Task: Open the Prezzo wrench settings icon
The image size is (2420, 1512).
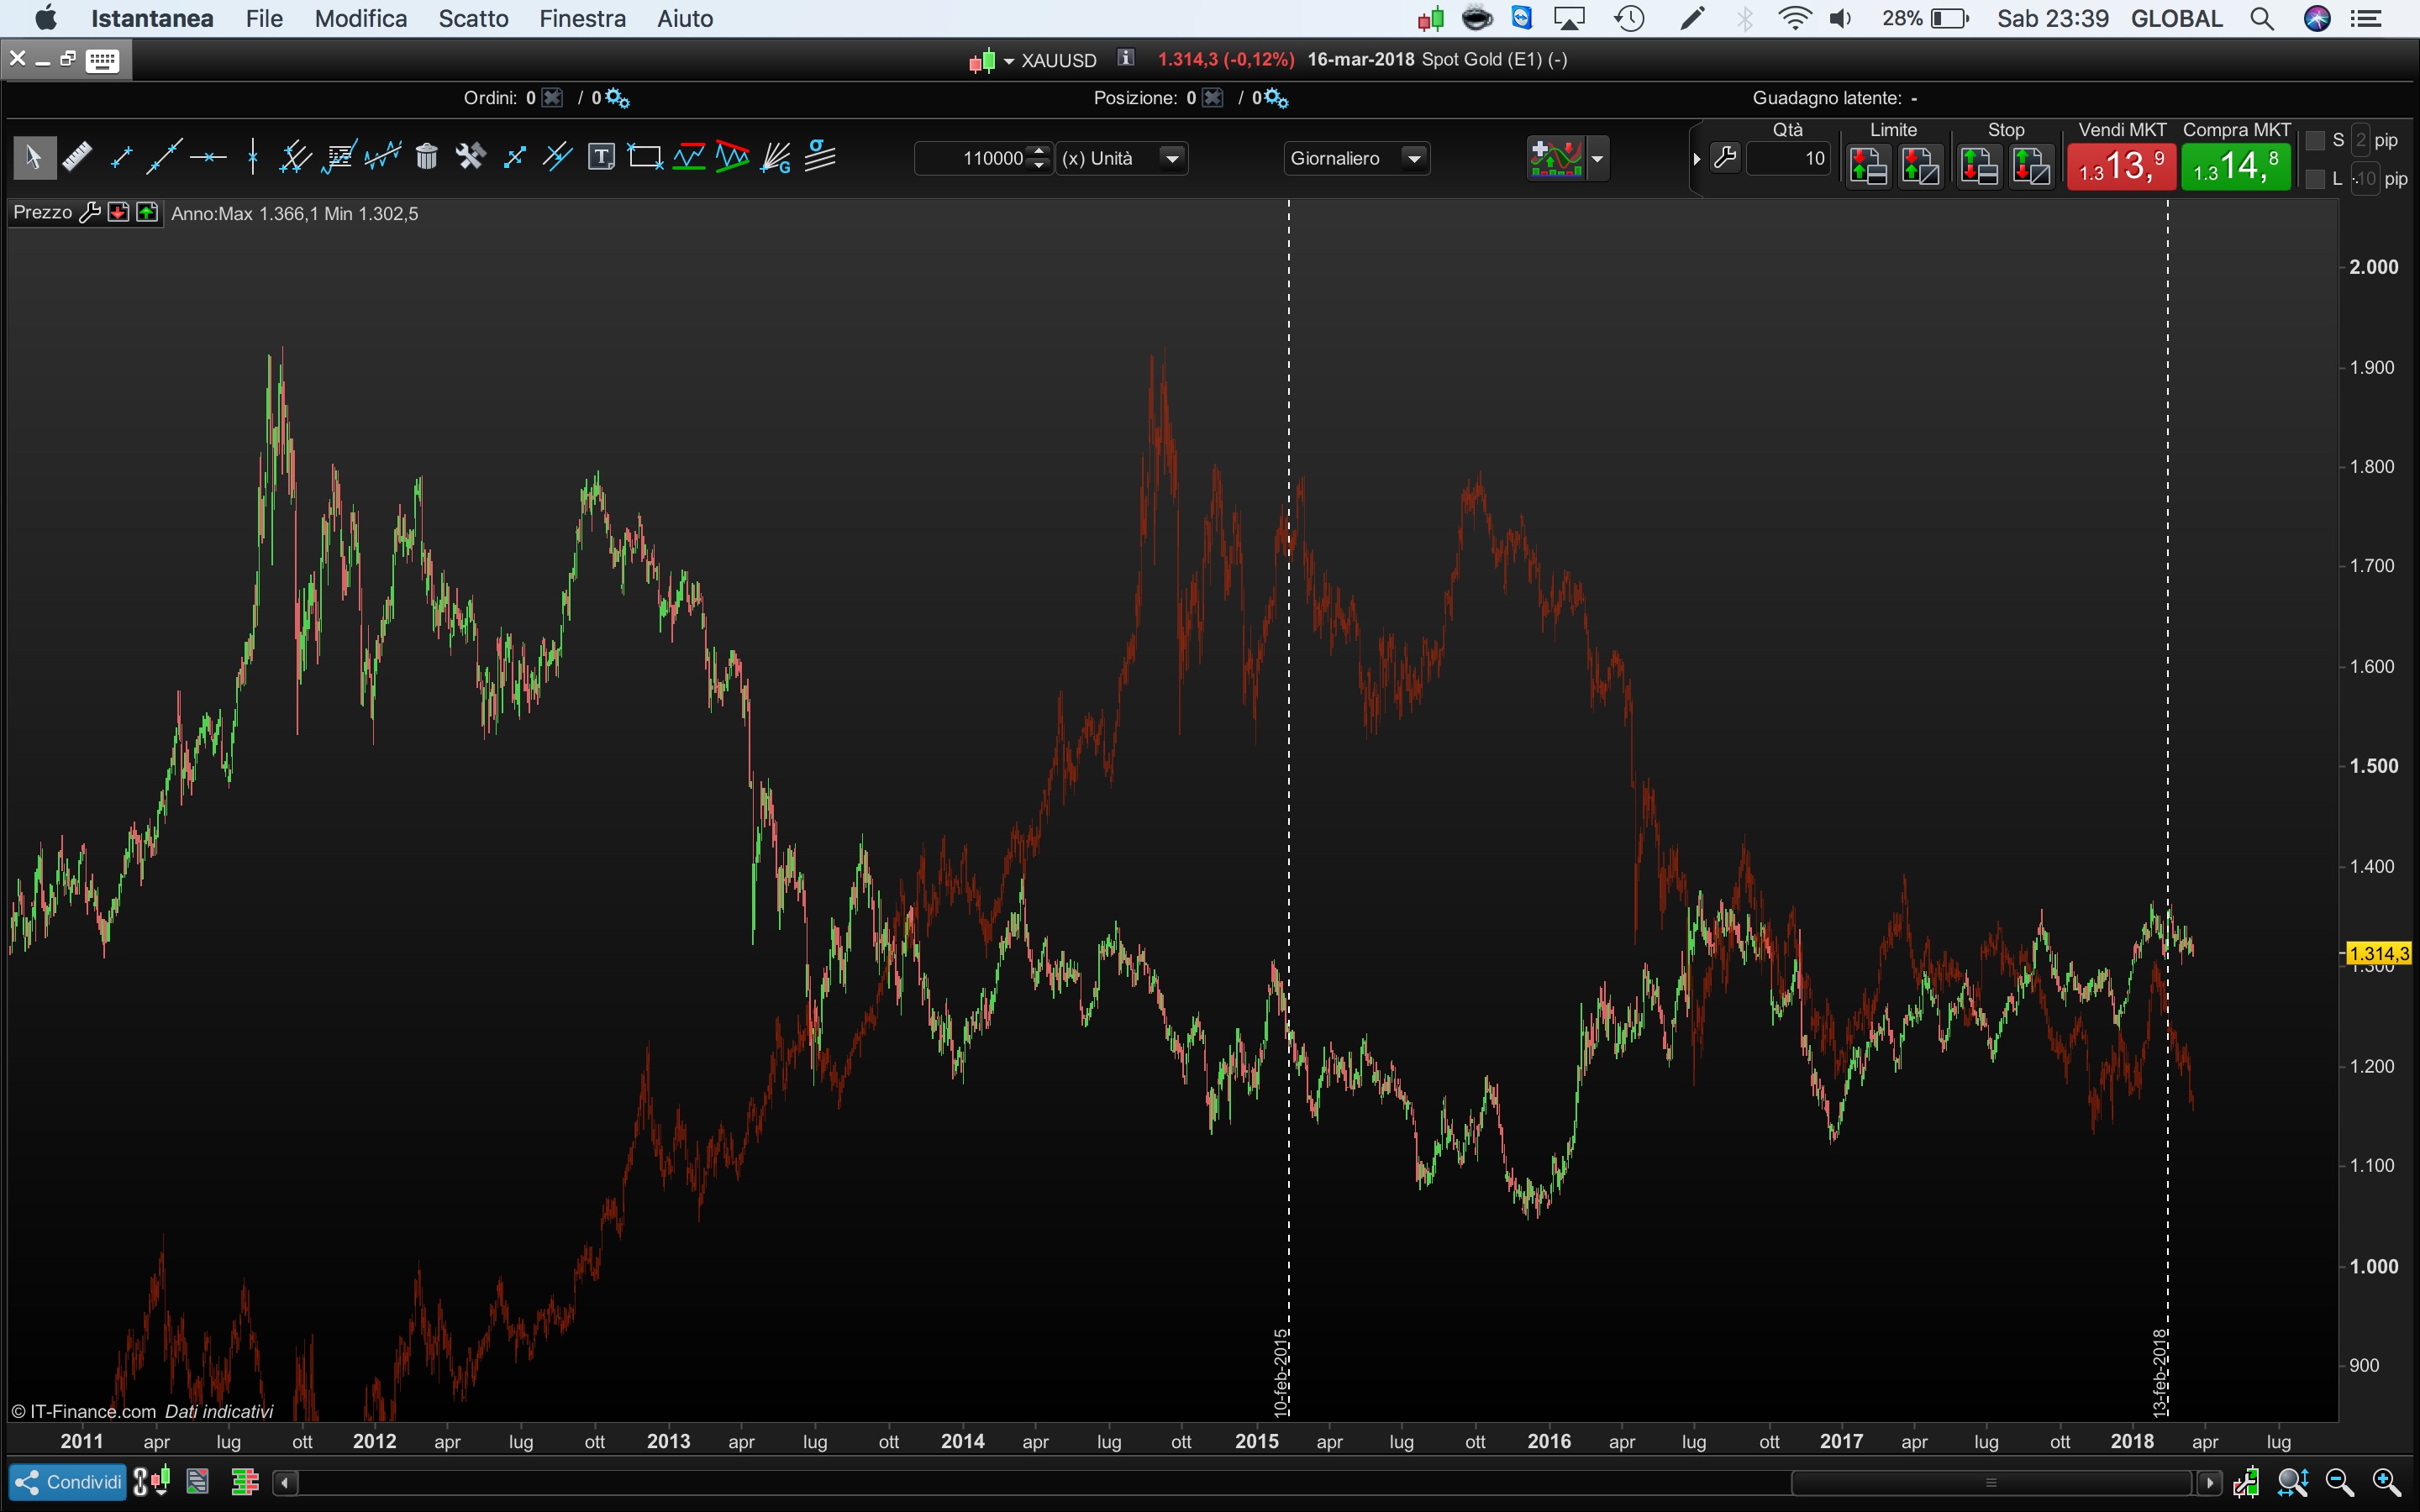Action: pyautogui.click(x=90, y=213)
